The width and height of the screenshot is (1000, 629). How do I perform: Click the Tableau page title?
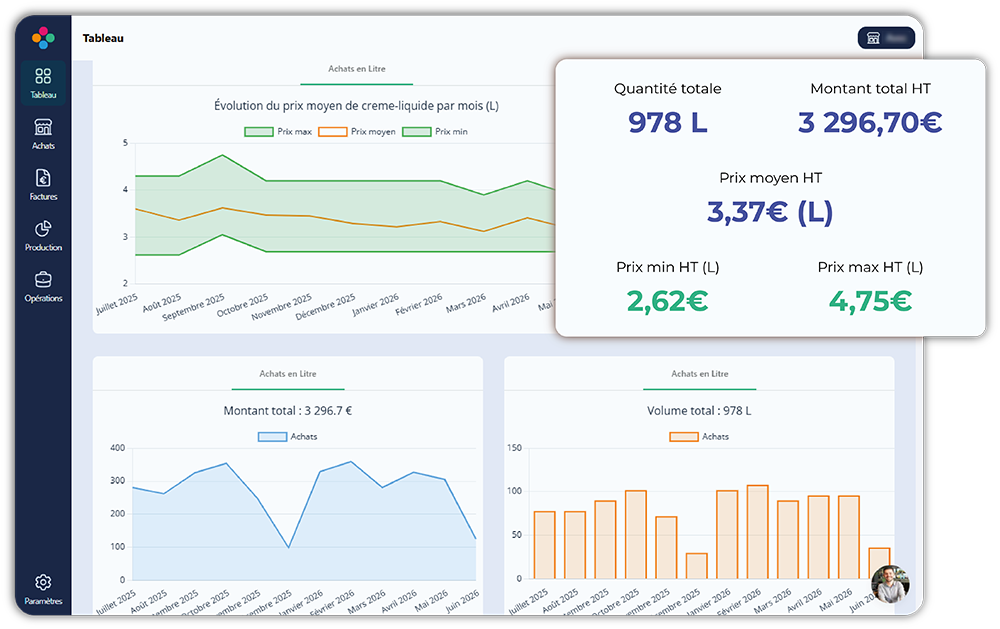(x=103, y=38)
